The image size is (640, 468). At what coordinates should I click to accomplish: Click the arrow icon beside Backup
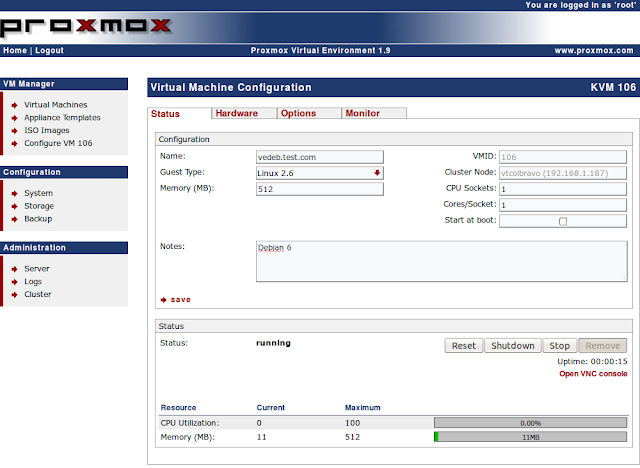[x=15, y=219]
